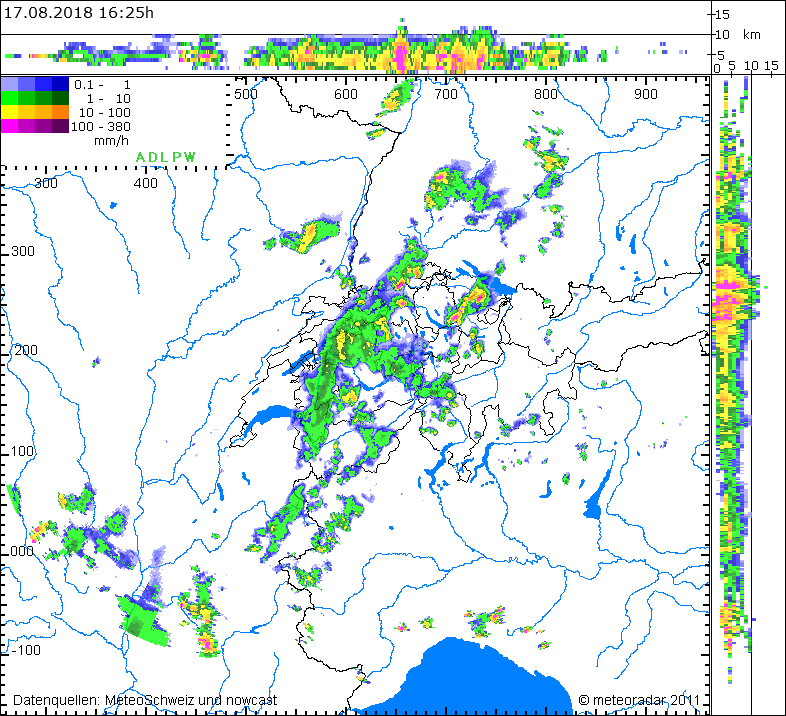This screenshot has width=786, height=716.
Task: Choose the dark orange swatch in the 10 - 100 row
Action: point(60,112)
